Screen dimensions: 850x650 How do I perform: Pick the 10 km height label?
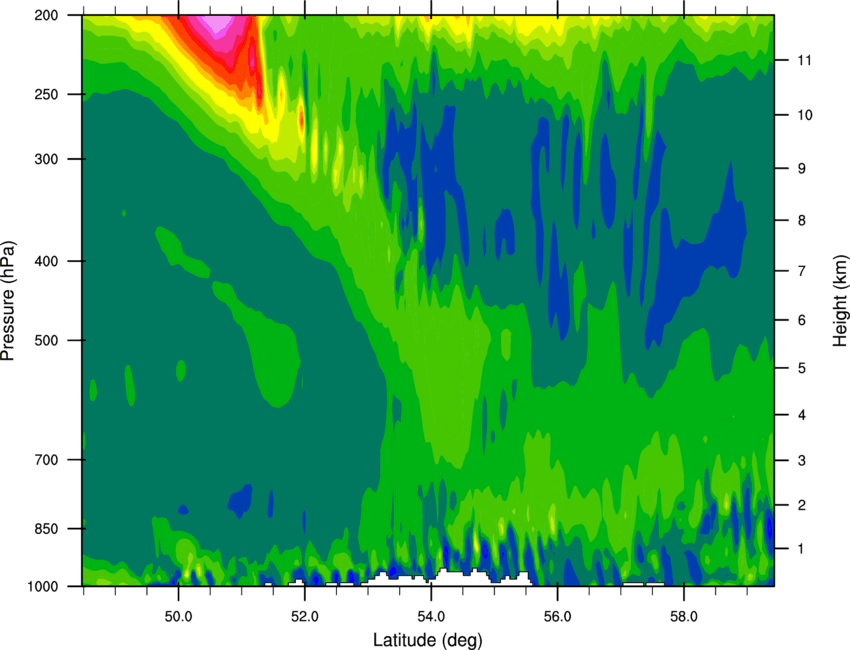805,115
